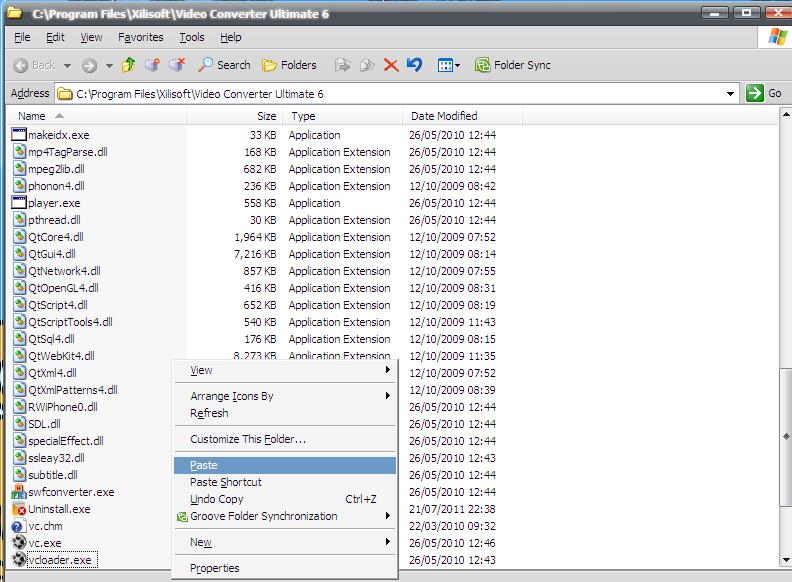Expand the Address bar dropdown list
792x582 pixels.
click(730, 94)
